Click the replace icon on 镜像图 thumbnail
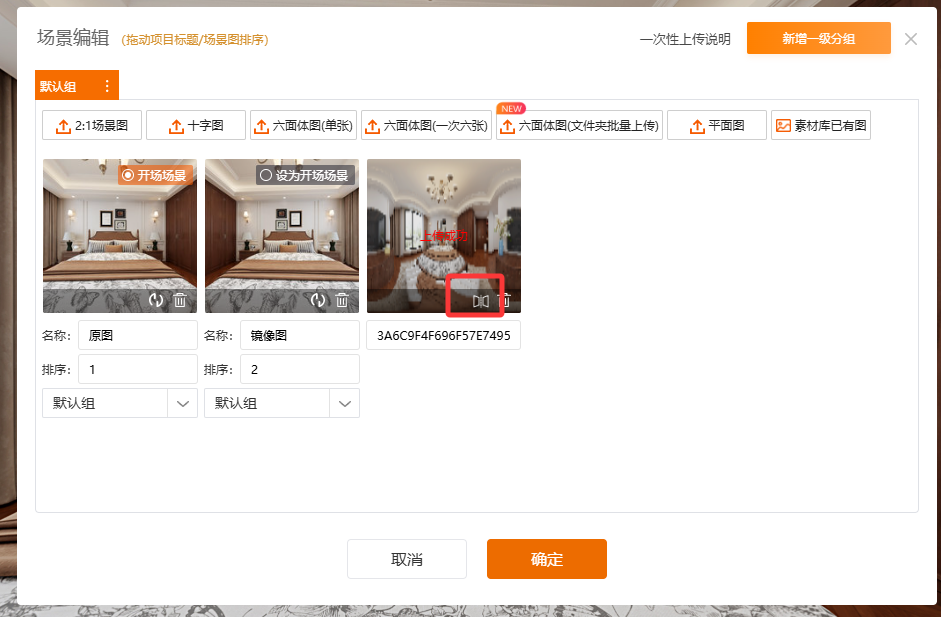This screenshot has width=941, height=617. click(x=318, y=300)
